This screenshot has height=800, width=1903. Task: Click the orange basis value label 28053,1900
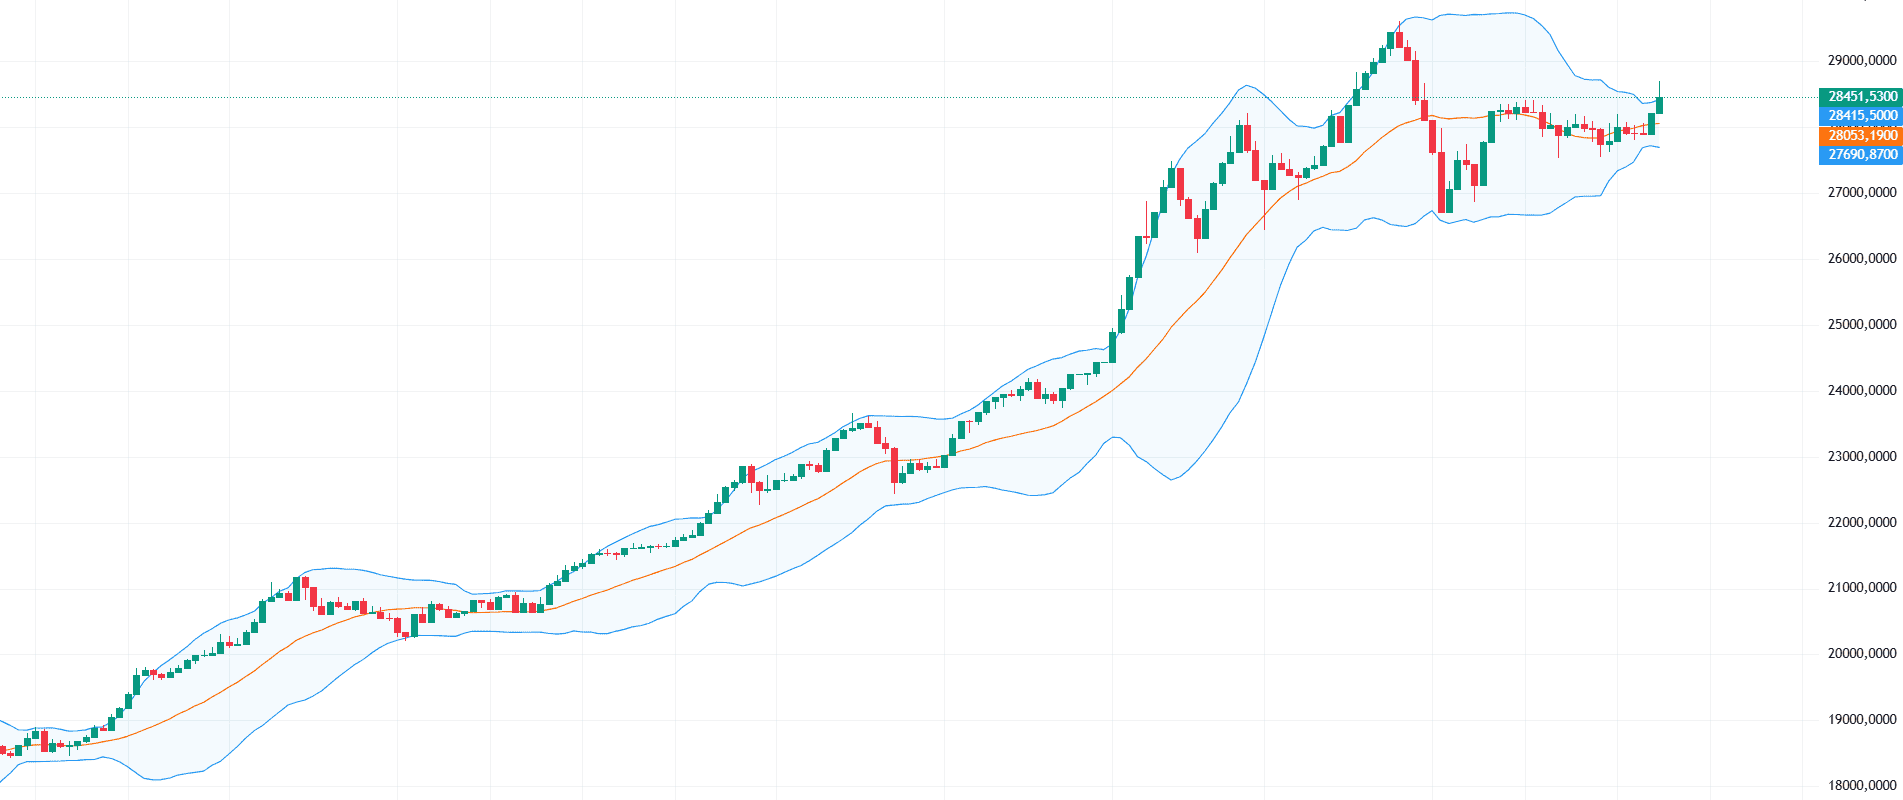(1861, 135)
